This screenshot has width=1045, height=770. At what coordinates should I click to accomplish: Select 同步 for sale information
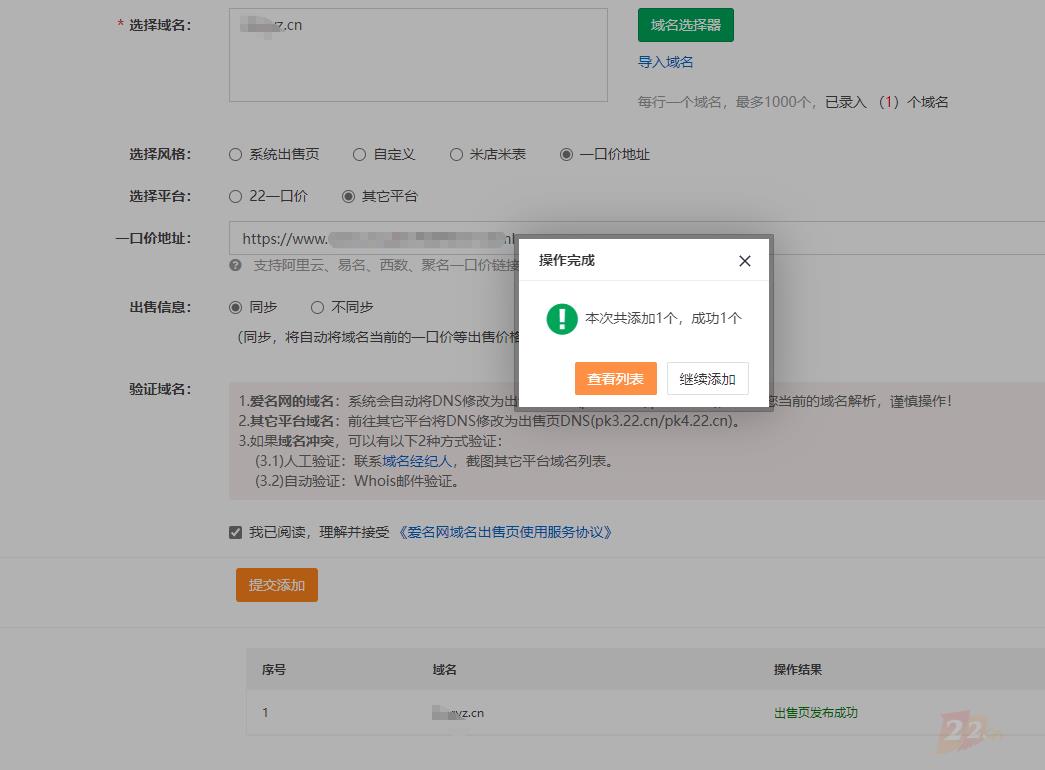pyautogui.click(x=236, y=308)
